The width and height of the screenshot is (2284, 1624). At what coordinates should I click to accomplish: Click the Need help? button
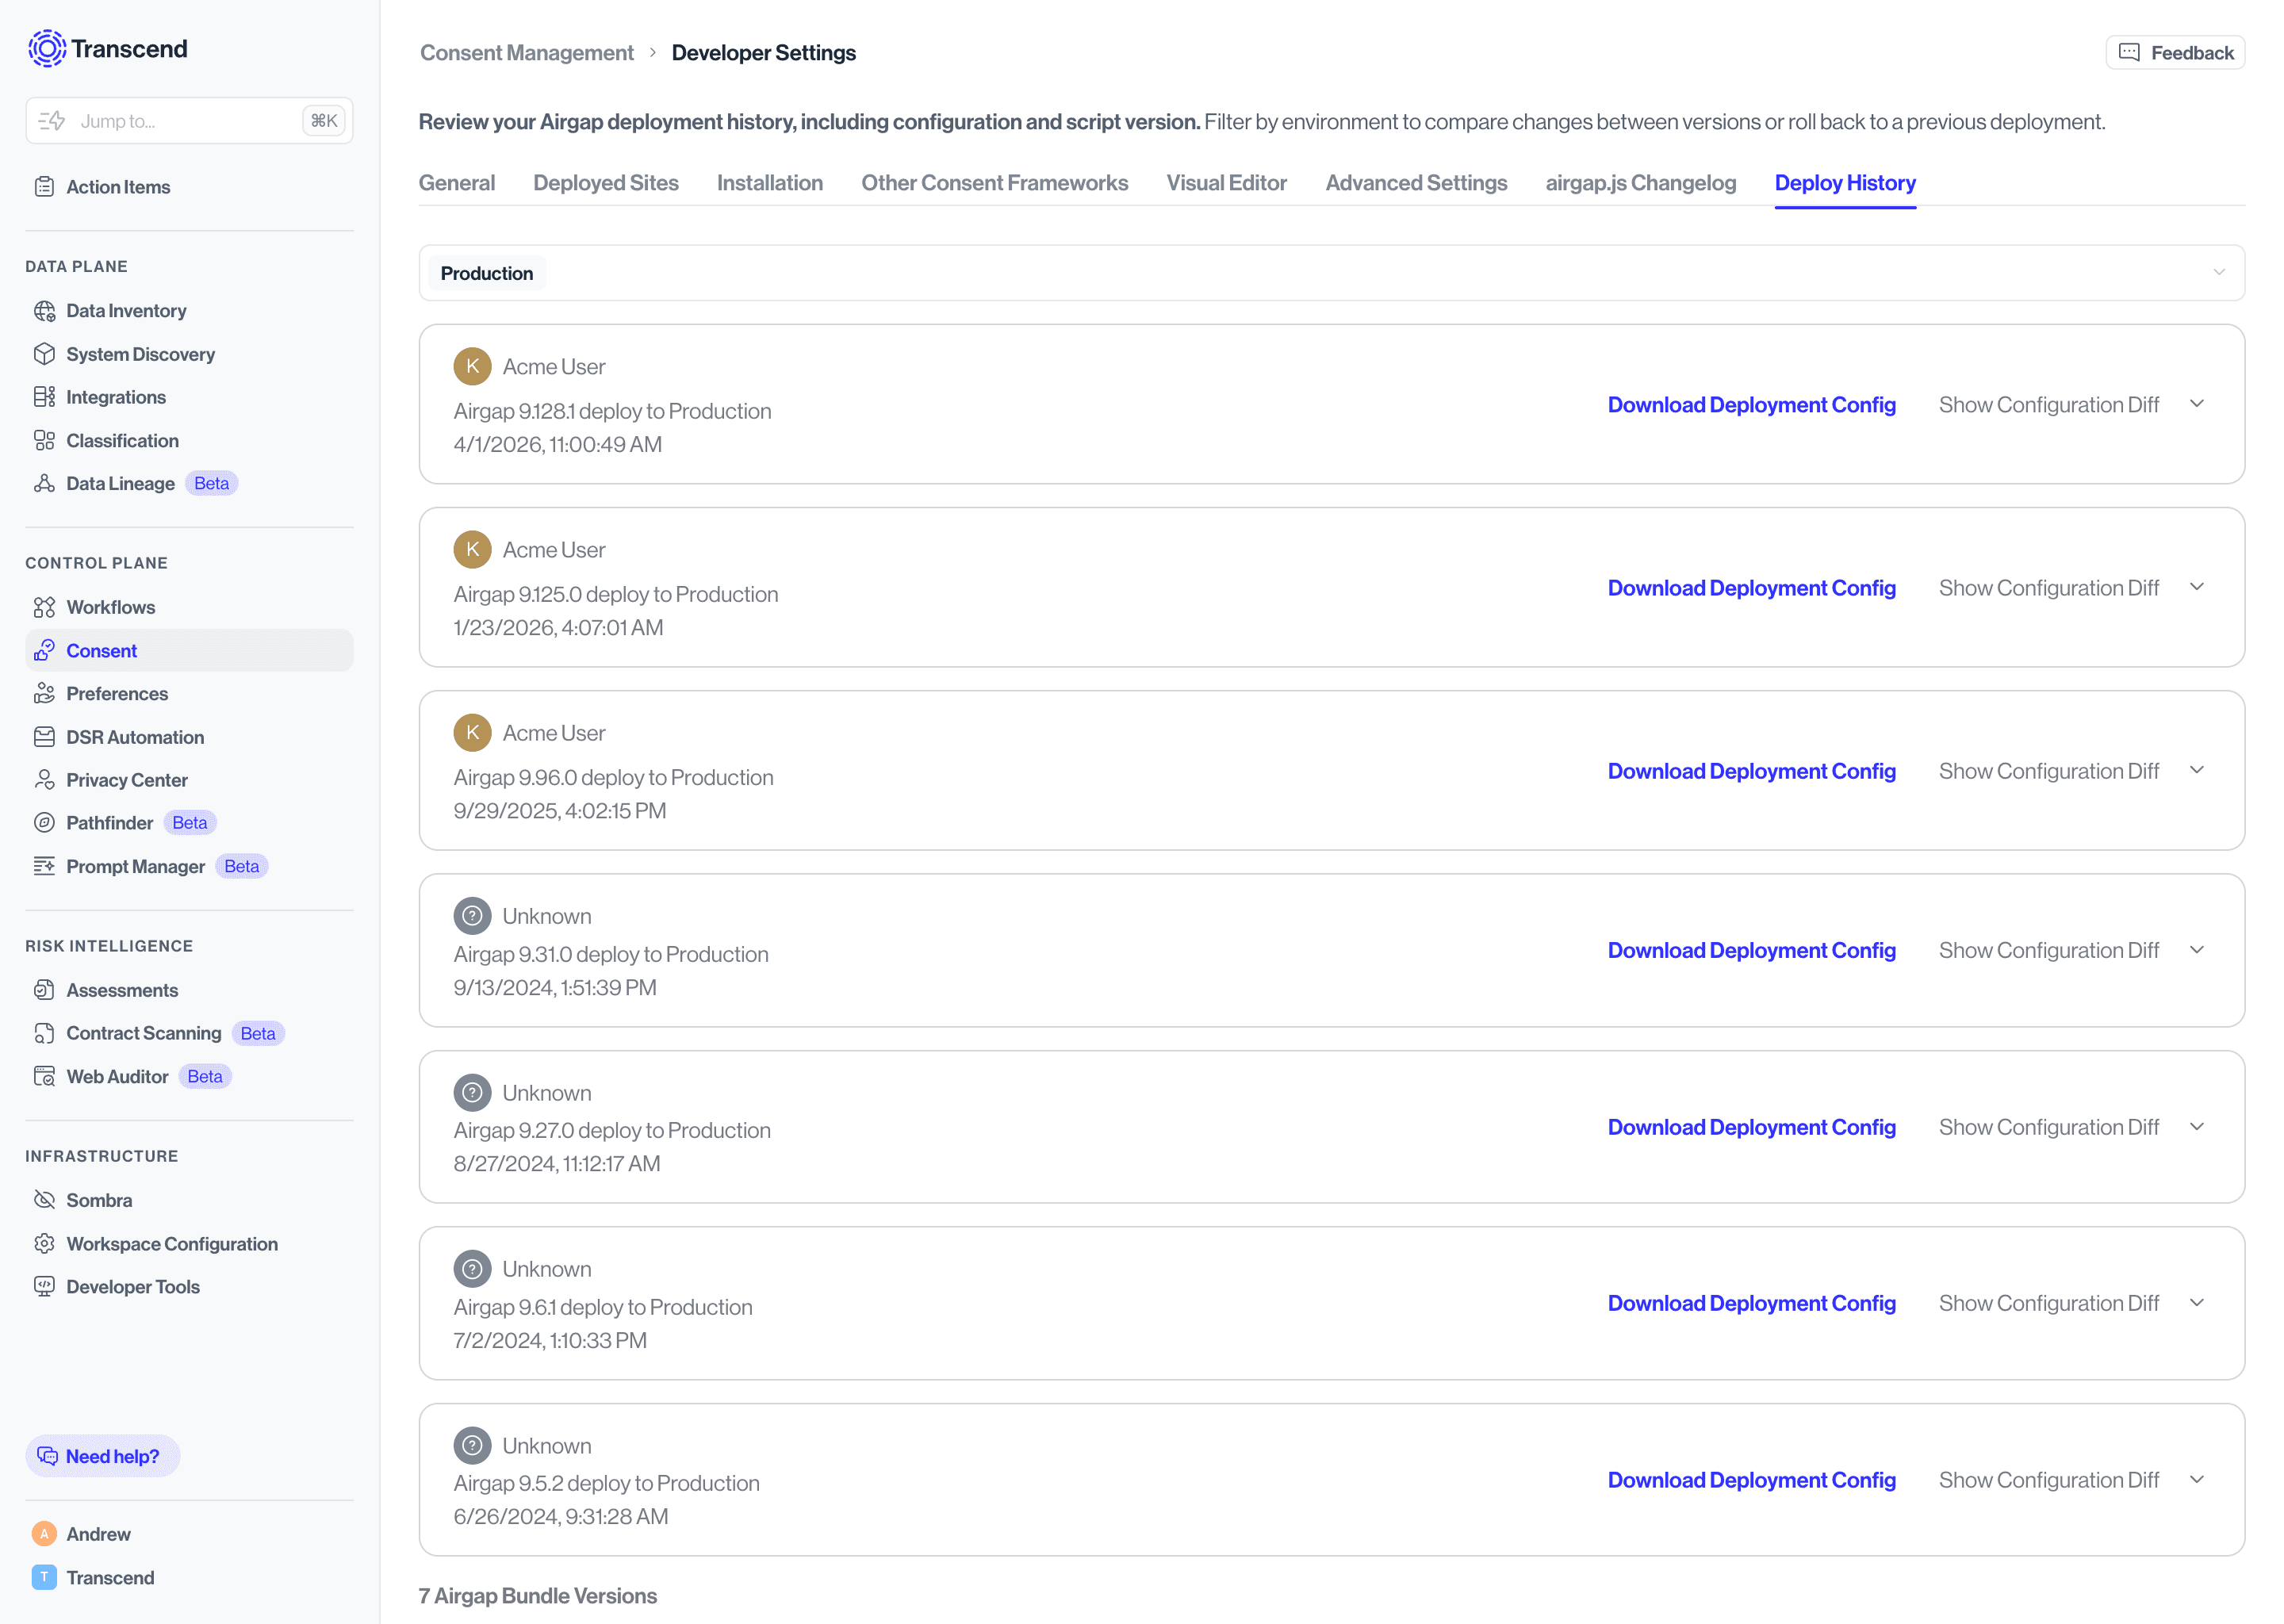(x=103, y=1456)
